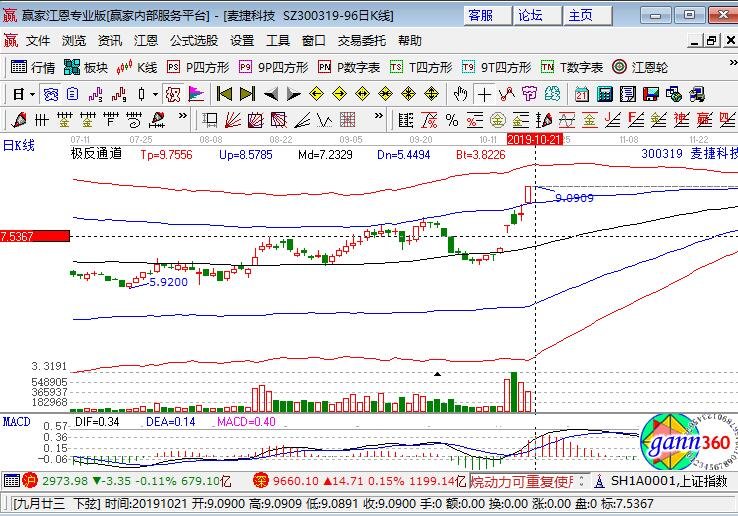Toggle the 权 adjustment icon
The image size is (738, 516).
pos(173,95)
